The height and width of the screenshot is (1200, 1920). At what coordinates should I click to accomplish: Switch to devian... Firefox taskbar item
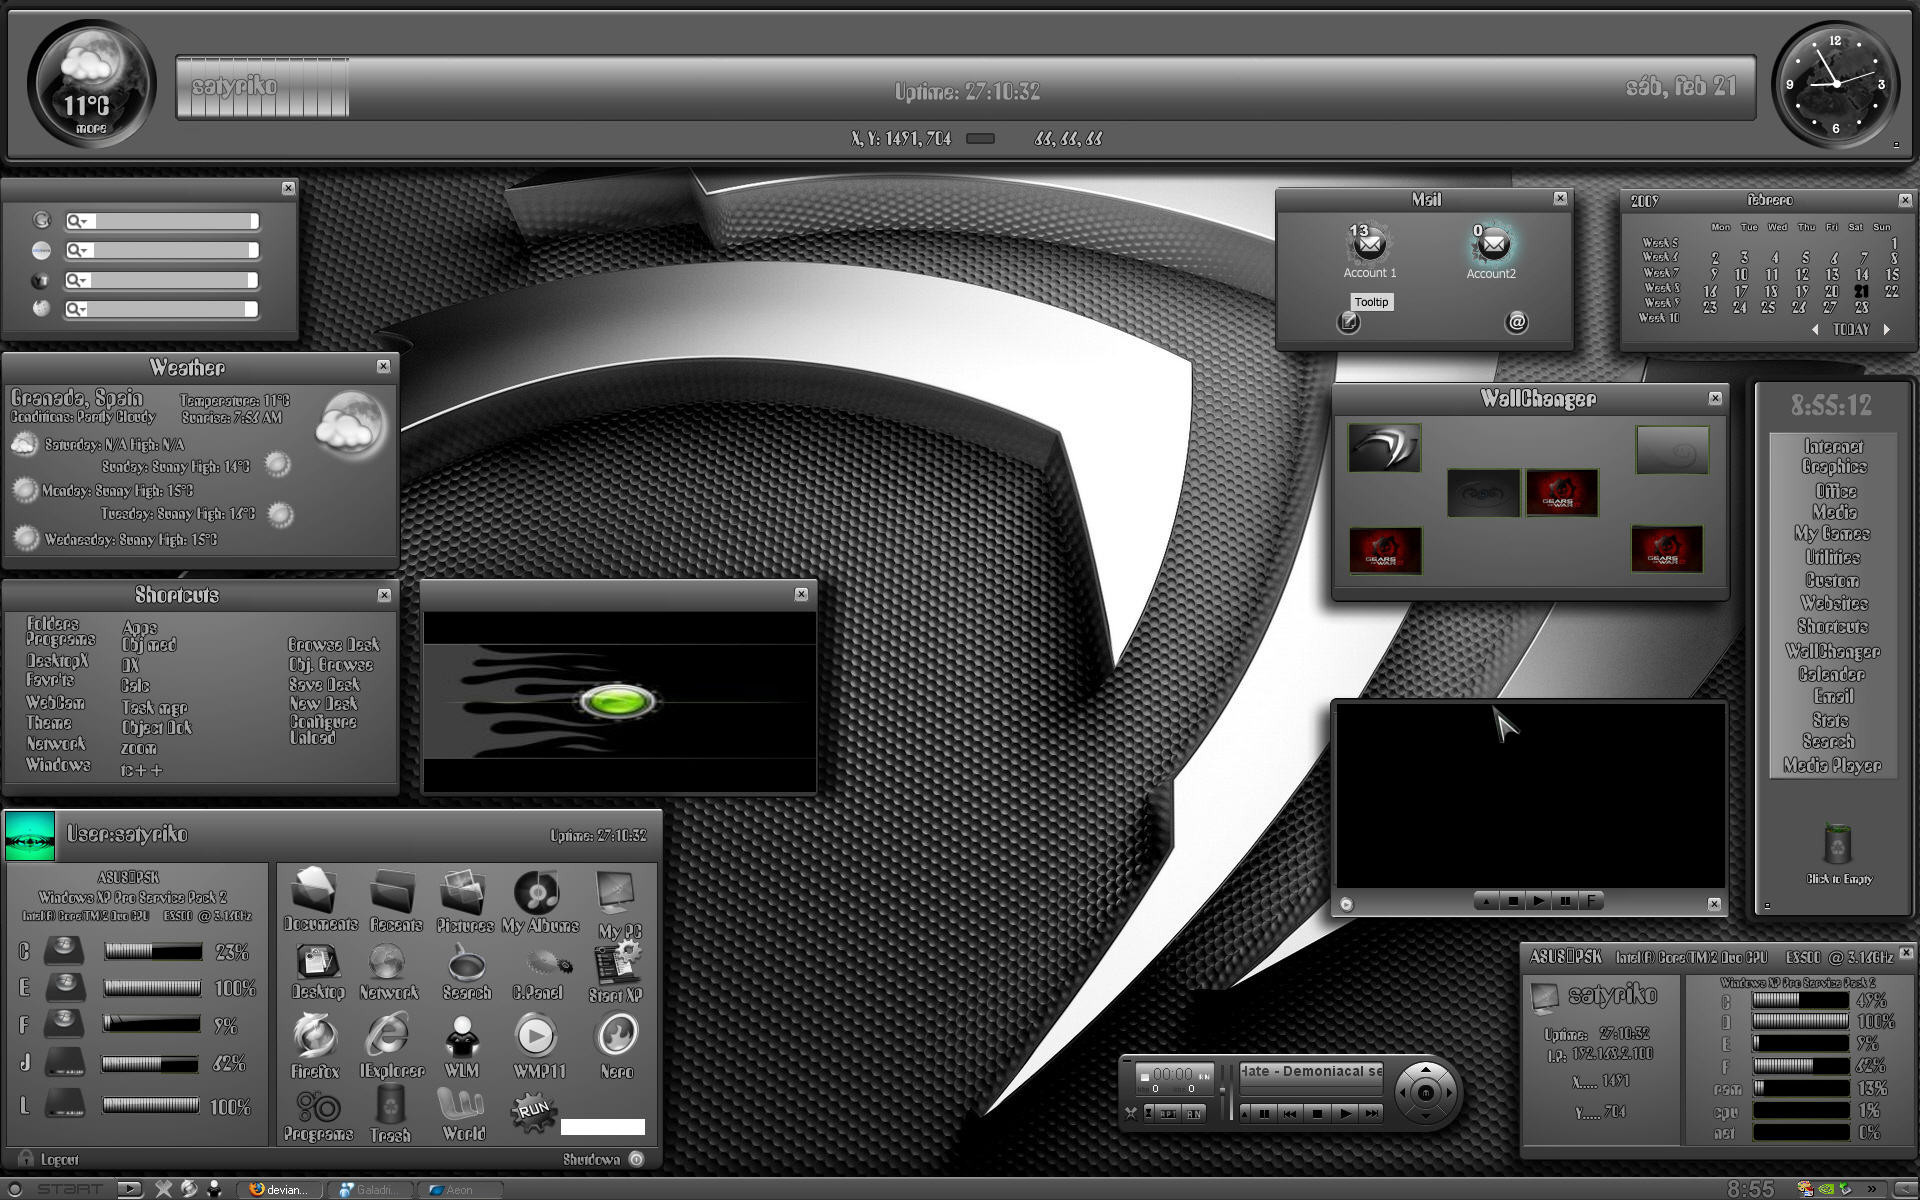click(x=281, y=1189)
